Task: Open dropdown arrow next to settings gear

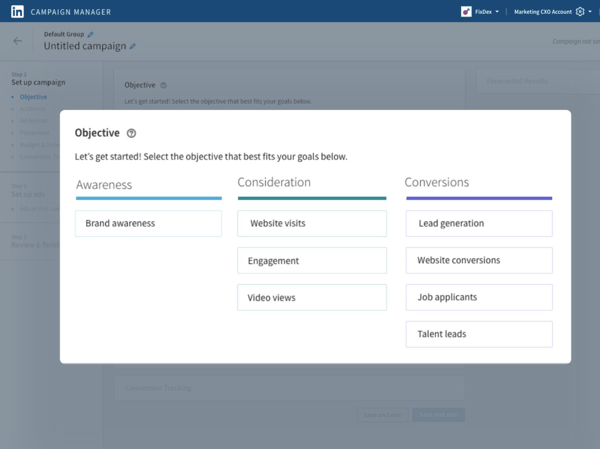Action: [x=590, y=12]
